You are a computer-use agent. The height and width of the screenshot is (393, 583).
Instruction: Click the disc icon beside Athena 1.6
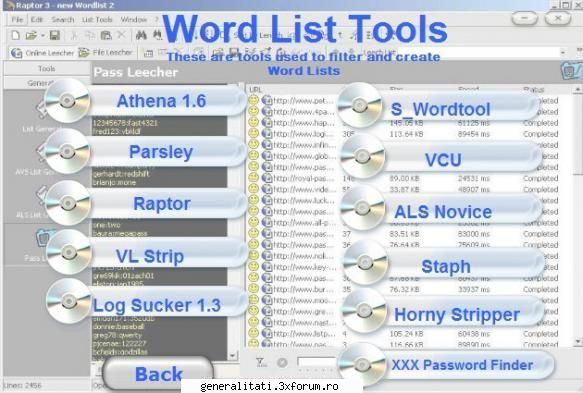(x=67, y=101)
